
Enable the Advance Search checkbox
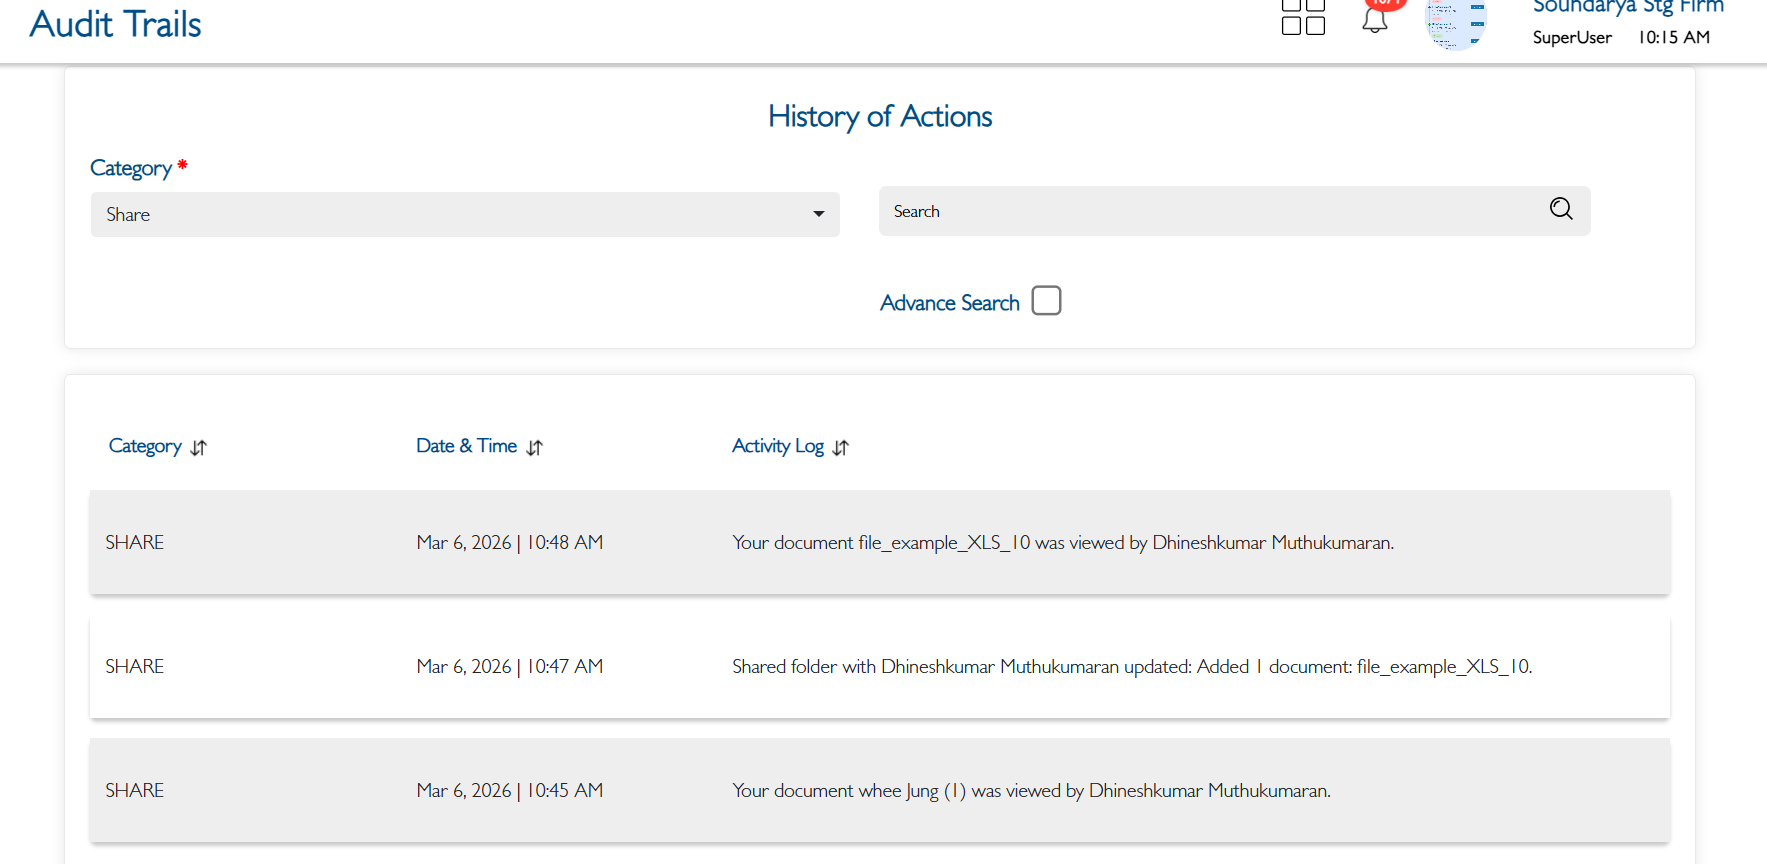[x=1046, y=301]
